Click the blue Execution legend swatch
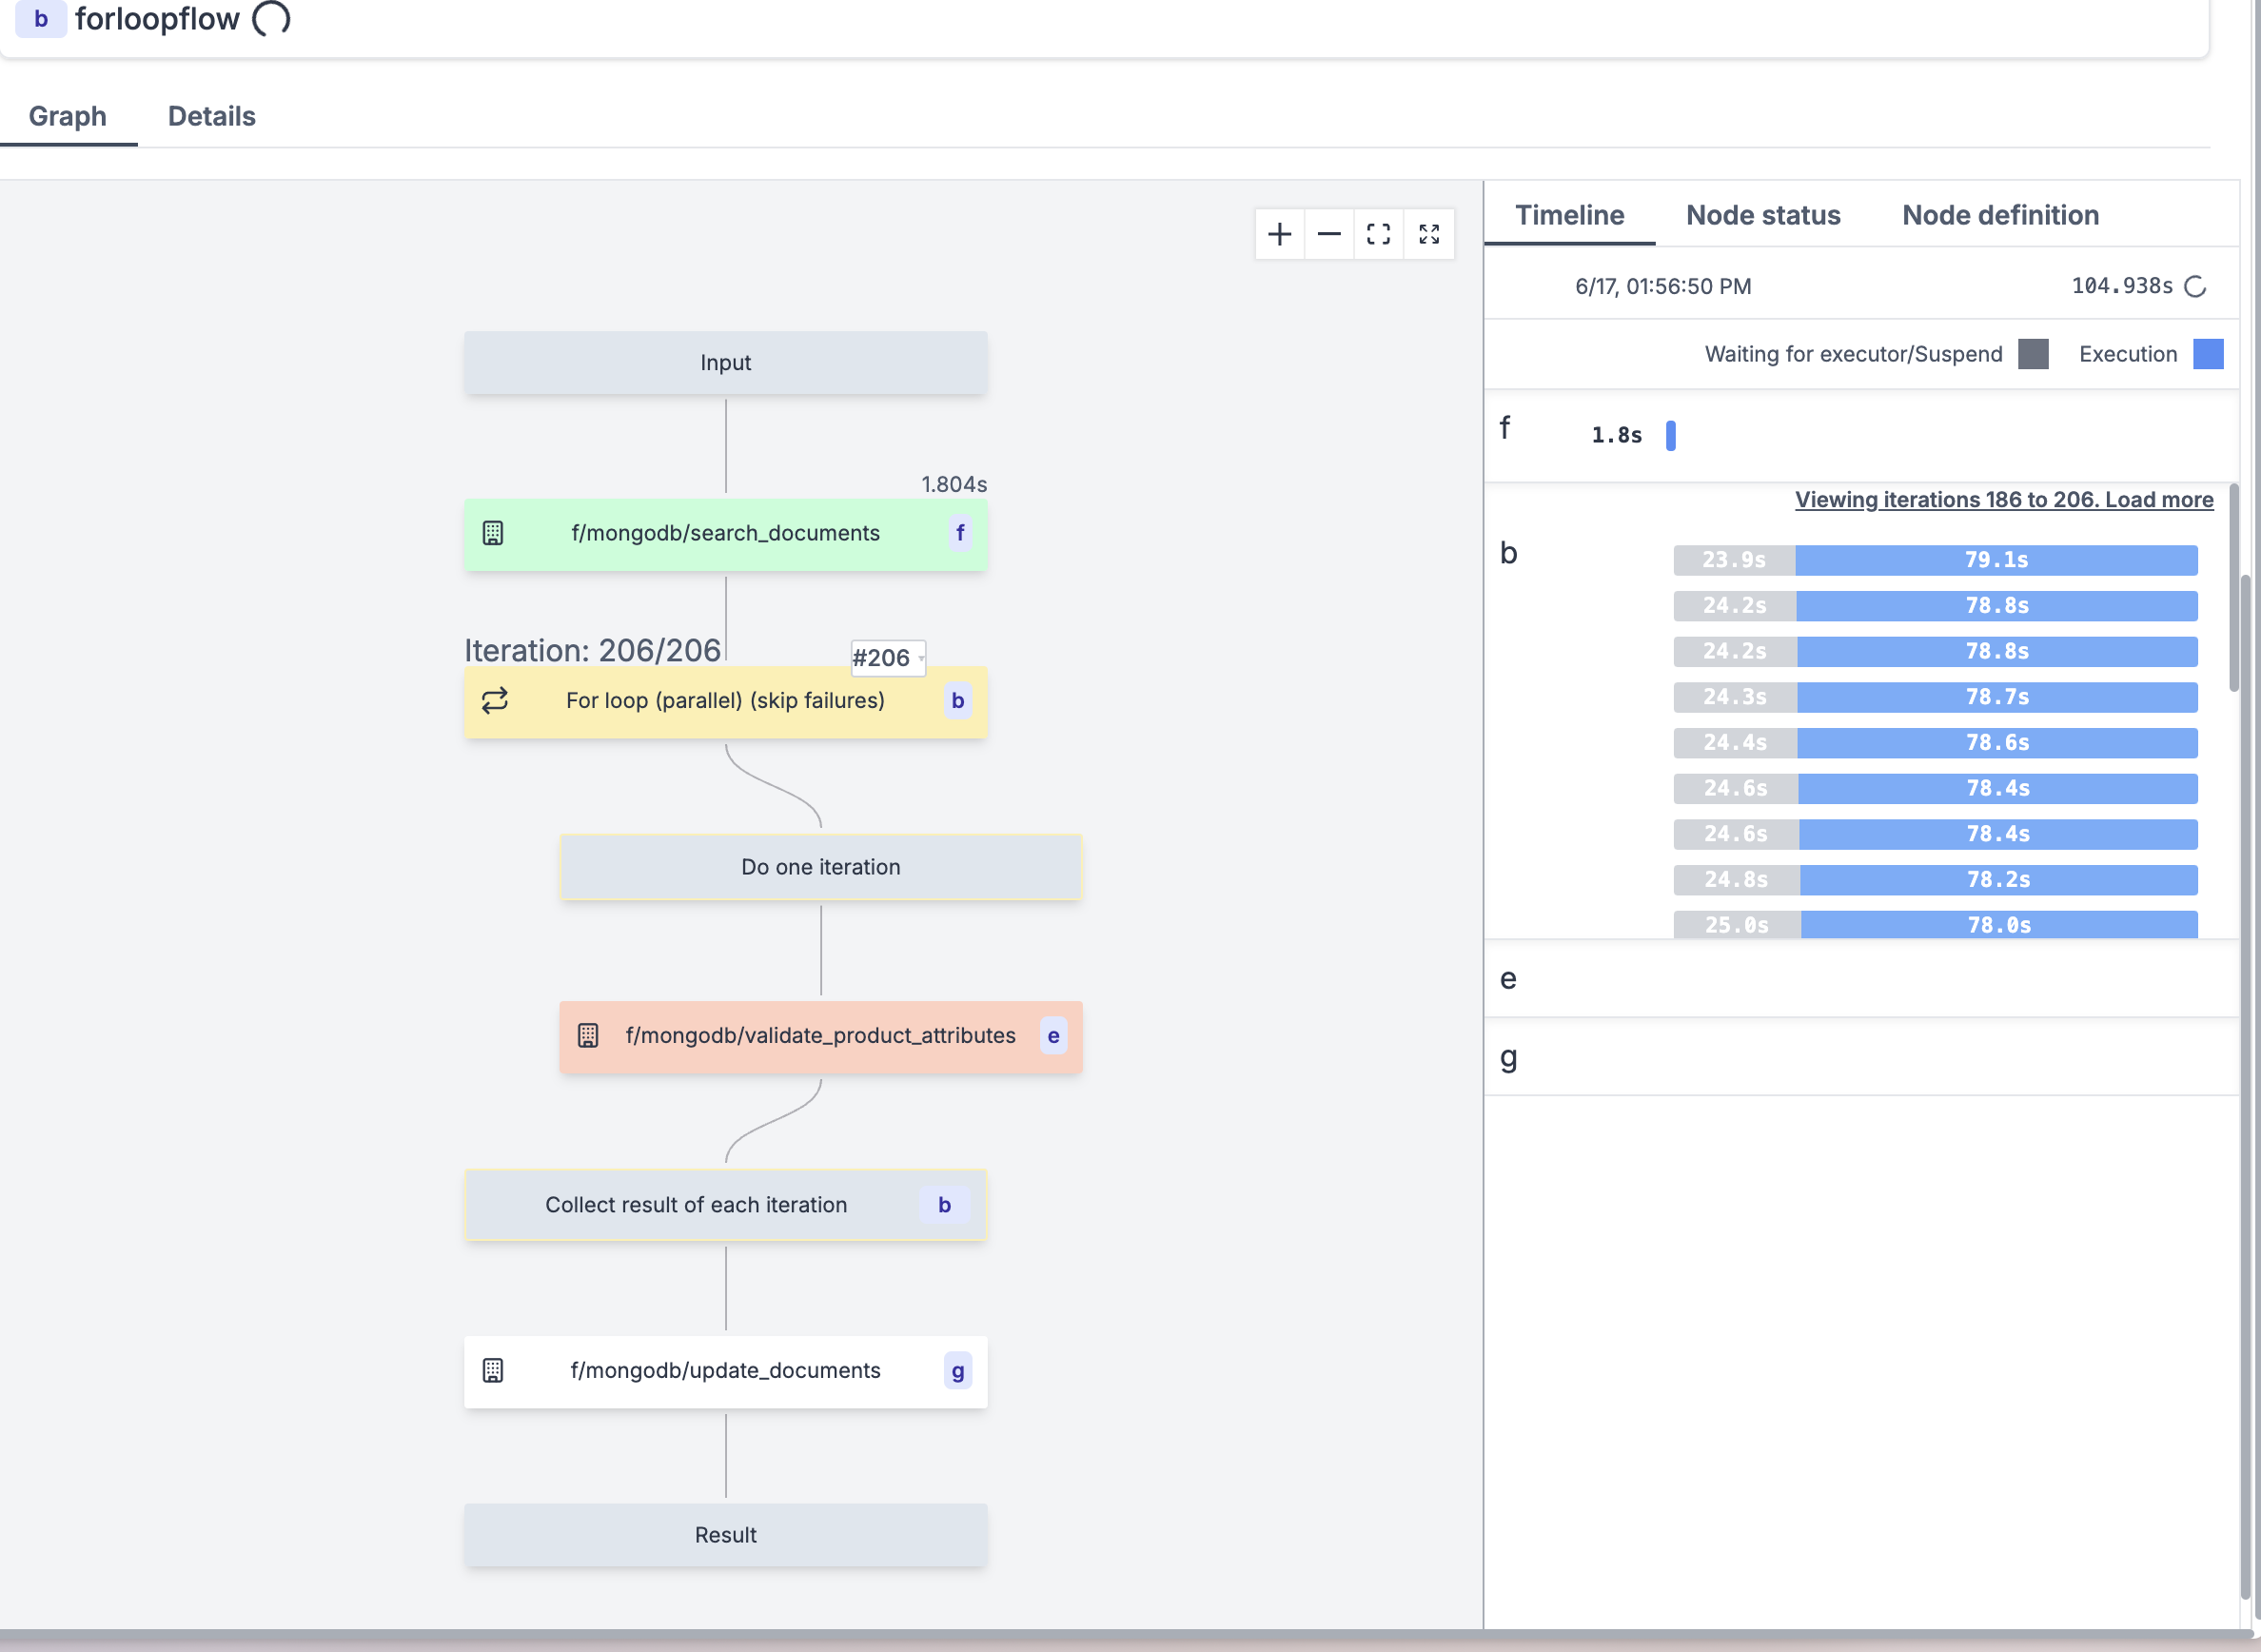Image resolution: width=2261 pixels, height=1652 pixels. click(2207, 354)
